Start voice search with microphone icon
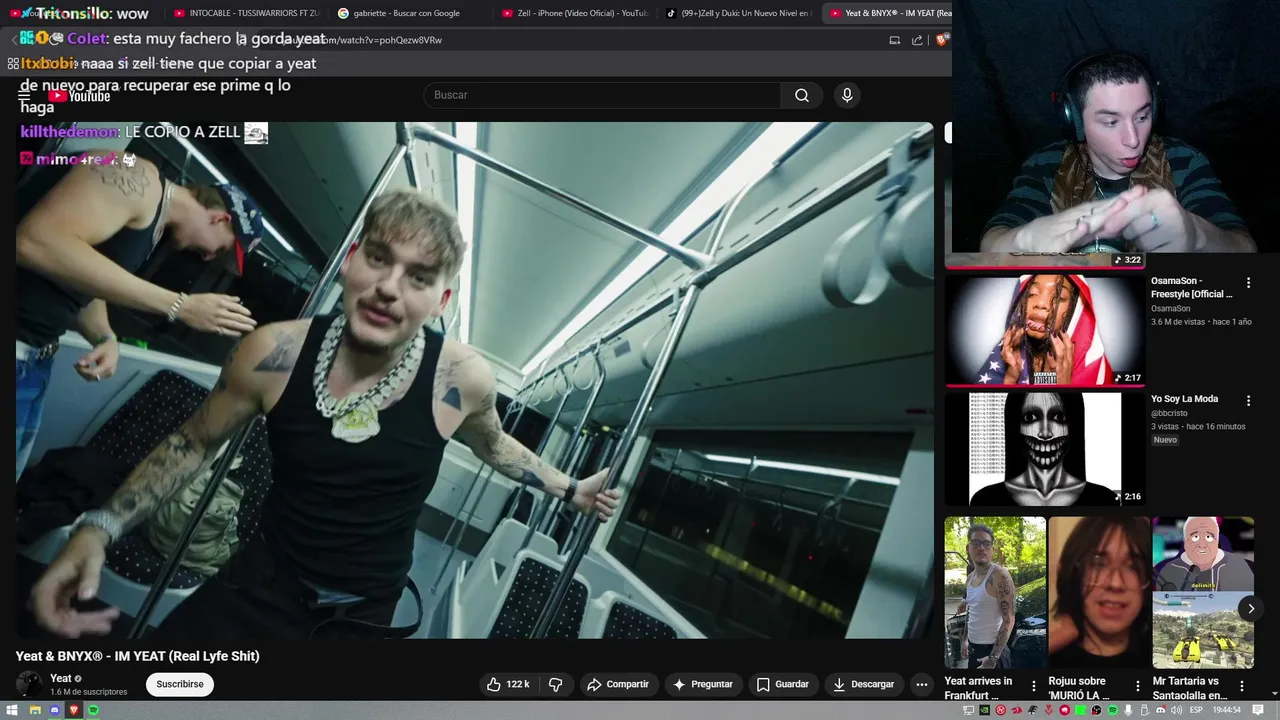Image resolution: width=1280 pixels, height=720 pixels. point(847,95)
